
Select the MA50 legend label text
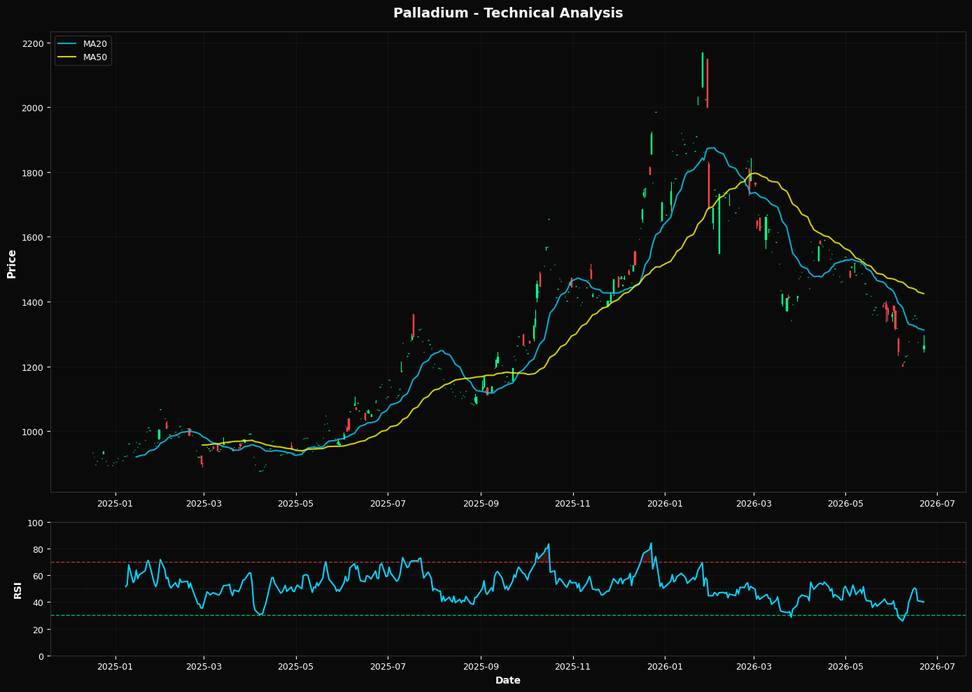97,57
